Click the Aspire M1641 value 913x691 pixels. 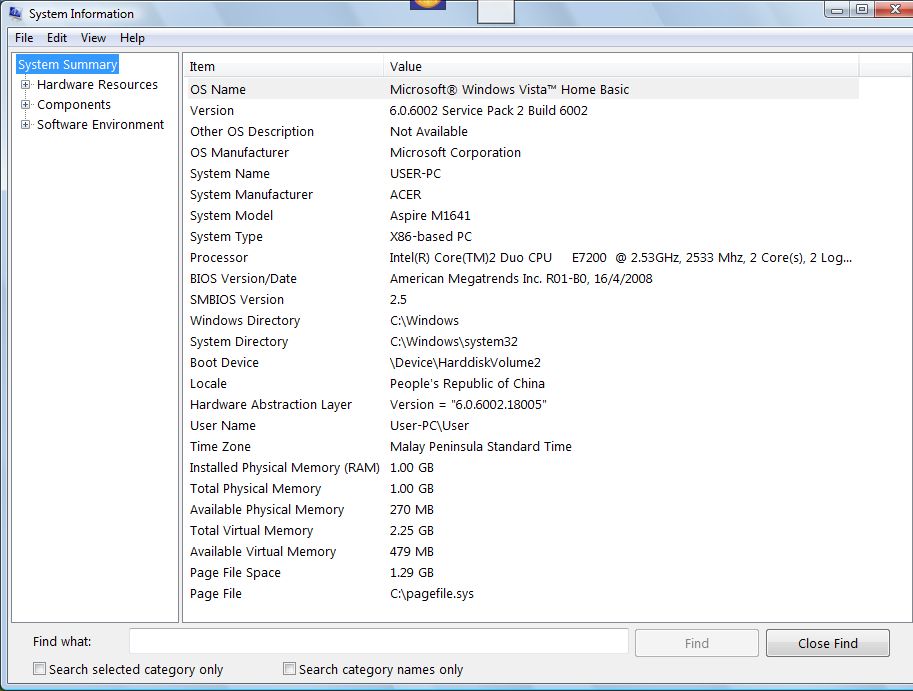(430, 215)
